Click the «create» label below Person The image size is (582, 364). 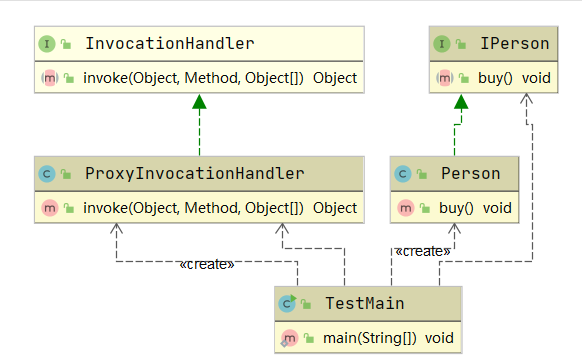(423, 251)
